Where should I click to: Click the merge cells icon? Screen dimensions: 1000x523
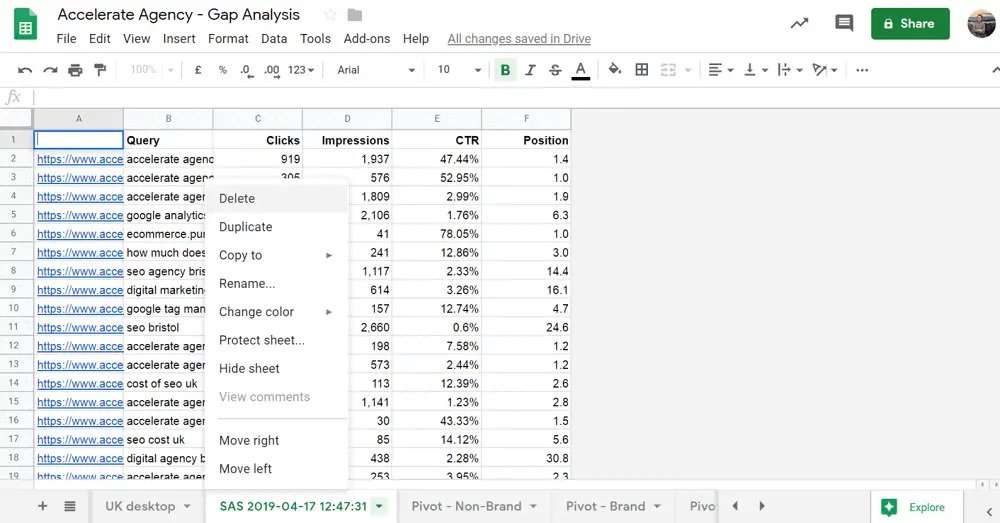[668, 70]
